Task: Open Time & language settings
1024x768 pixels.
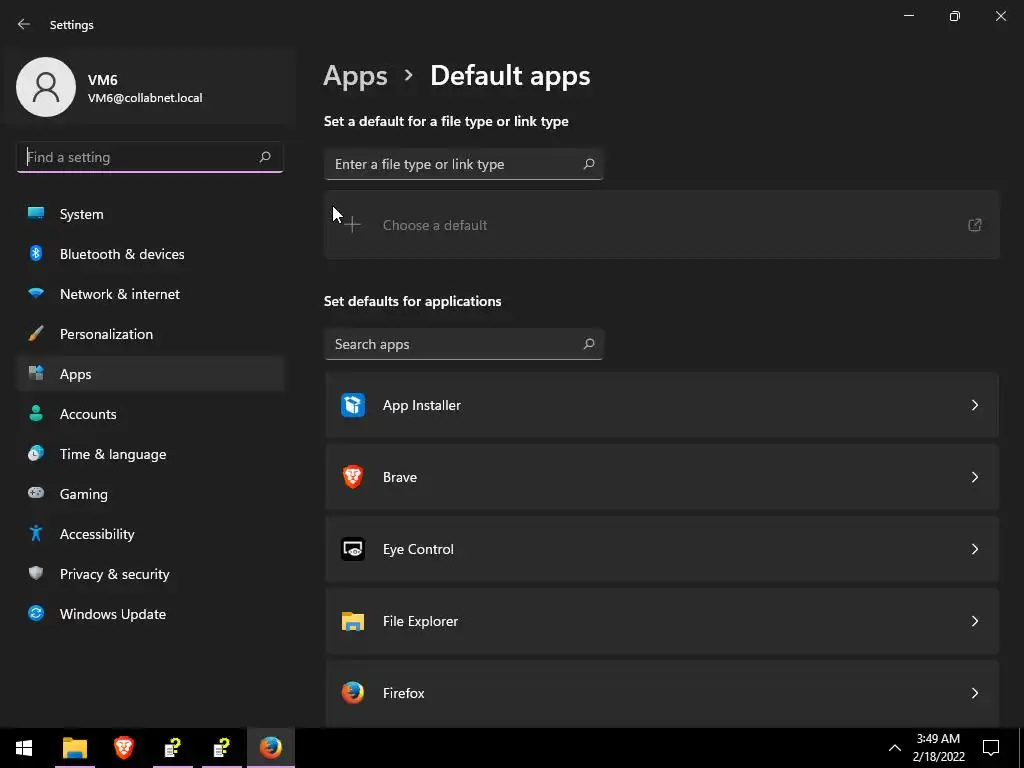Action: 151,454
